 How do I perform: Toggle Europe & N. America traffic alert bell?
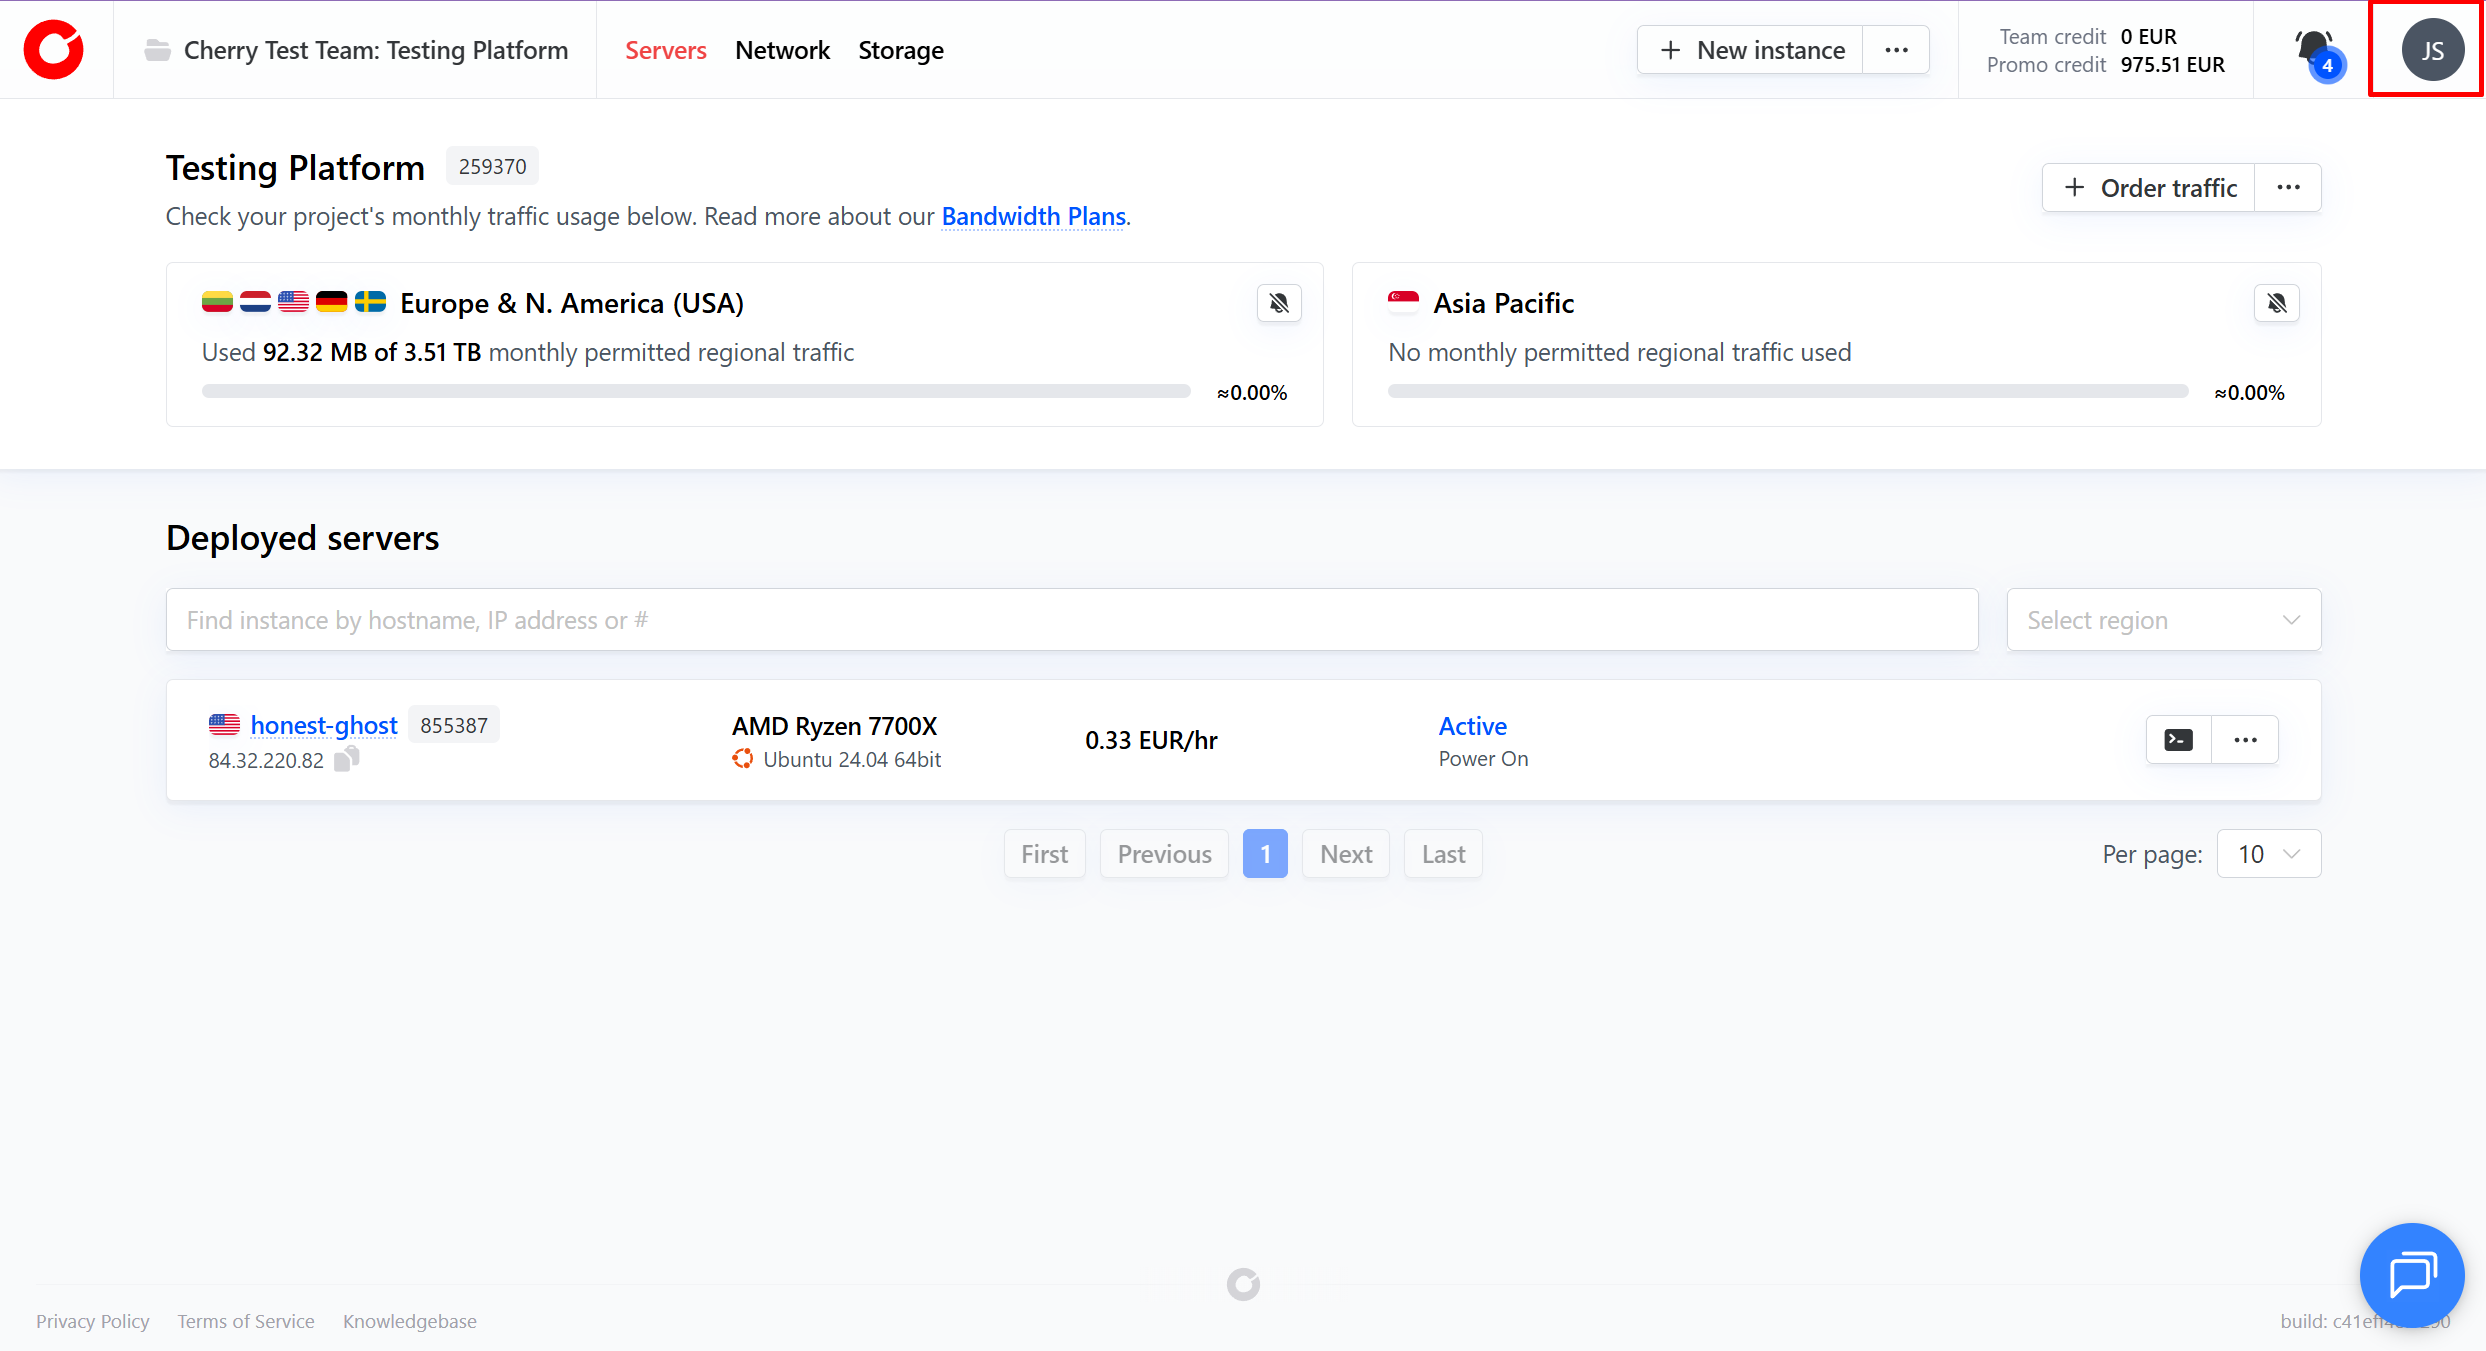(1278, 303)
